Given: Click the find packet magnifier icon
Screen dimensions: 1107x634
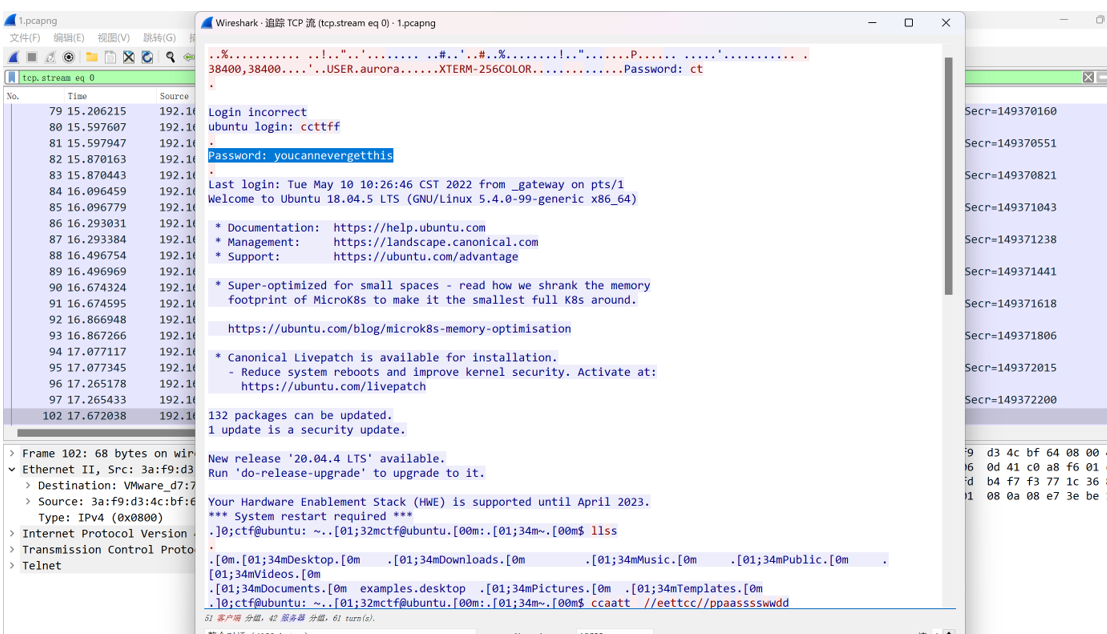Looking at the screenshot, I should (170, 57).
